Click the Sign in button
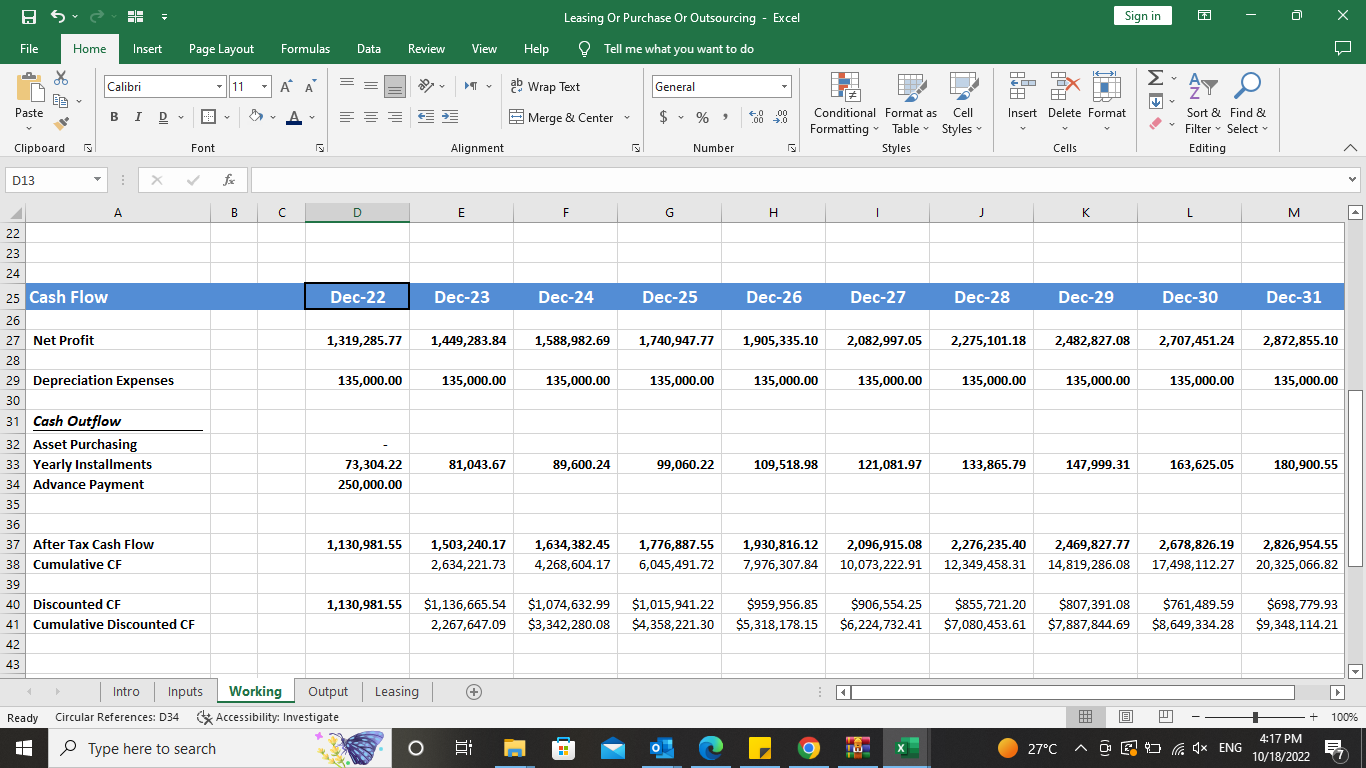Viewport: 1366px width, 768px height. (1142, 16)
